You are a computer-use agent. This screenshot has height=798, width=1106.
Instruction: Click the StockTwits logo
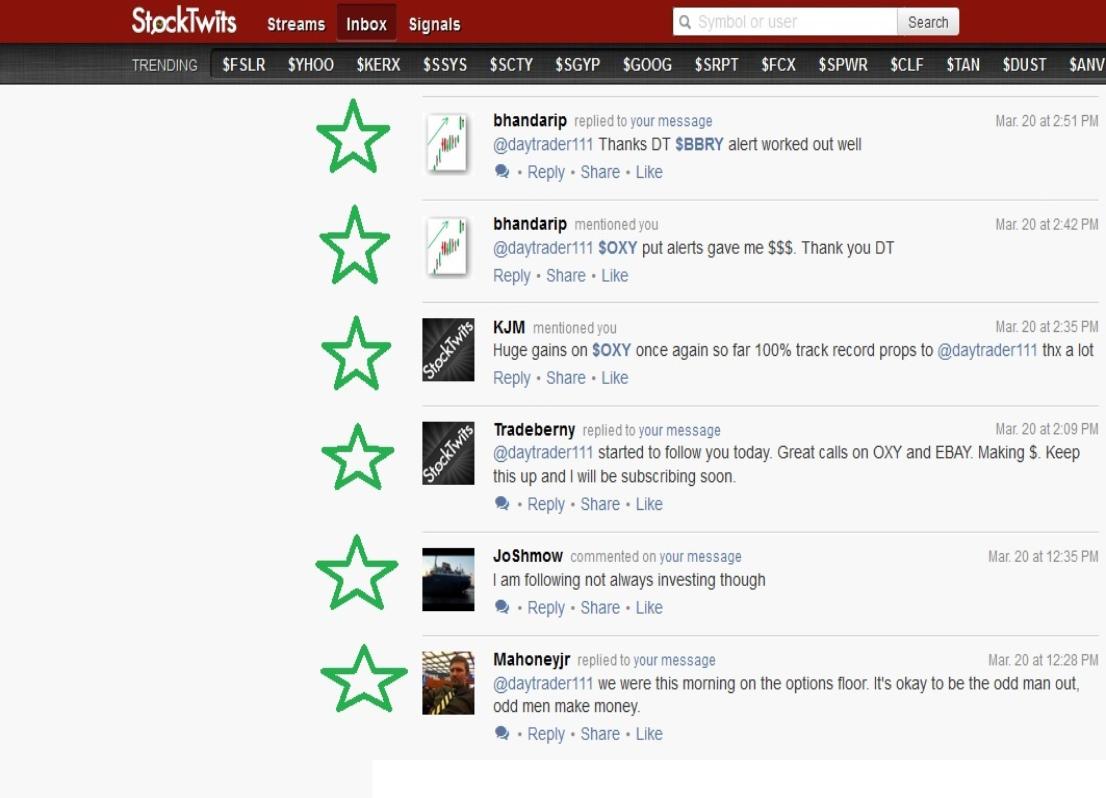click(x=183, y=20)
